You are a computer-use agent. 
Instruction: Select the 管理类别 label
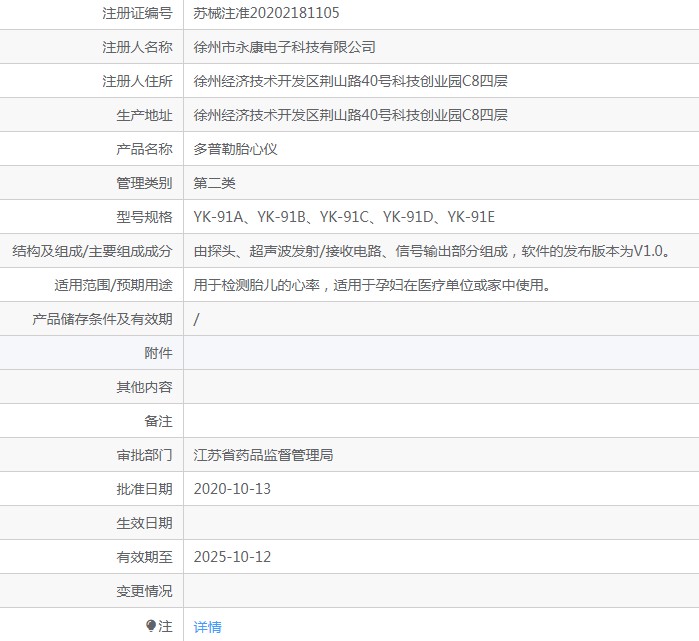[x=144, y=183]
